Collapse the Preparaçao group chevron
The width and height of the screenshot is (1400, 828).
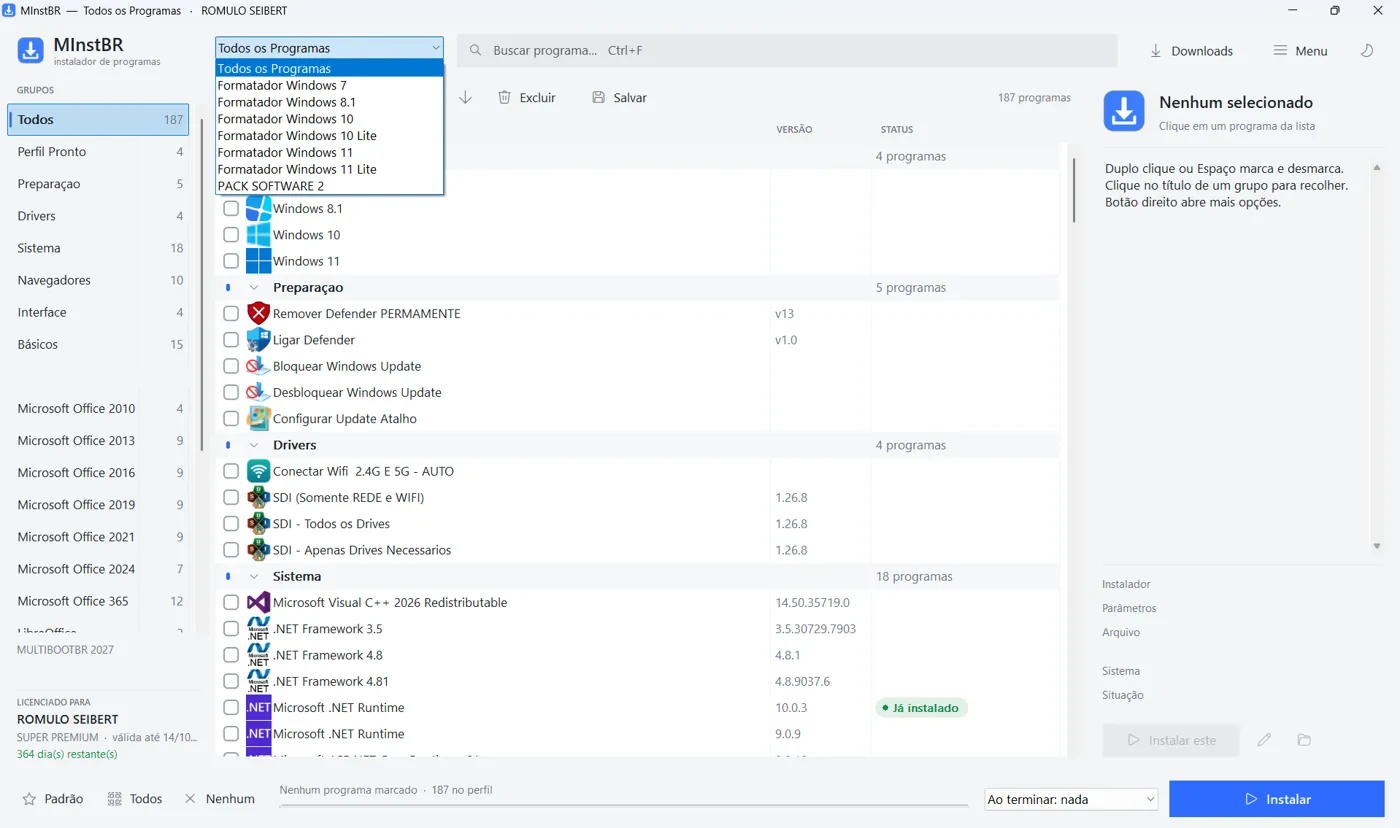253,288
